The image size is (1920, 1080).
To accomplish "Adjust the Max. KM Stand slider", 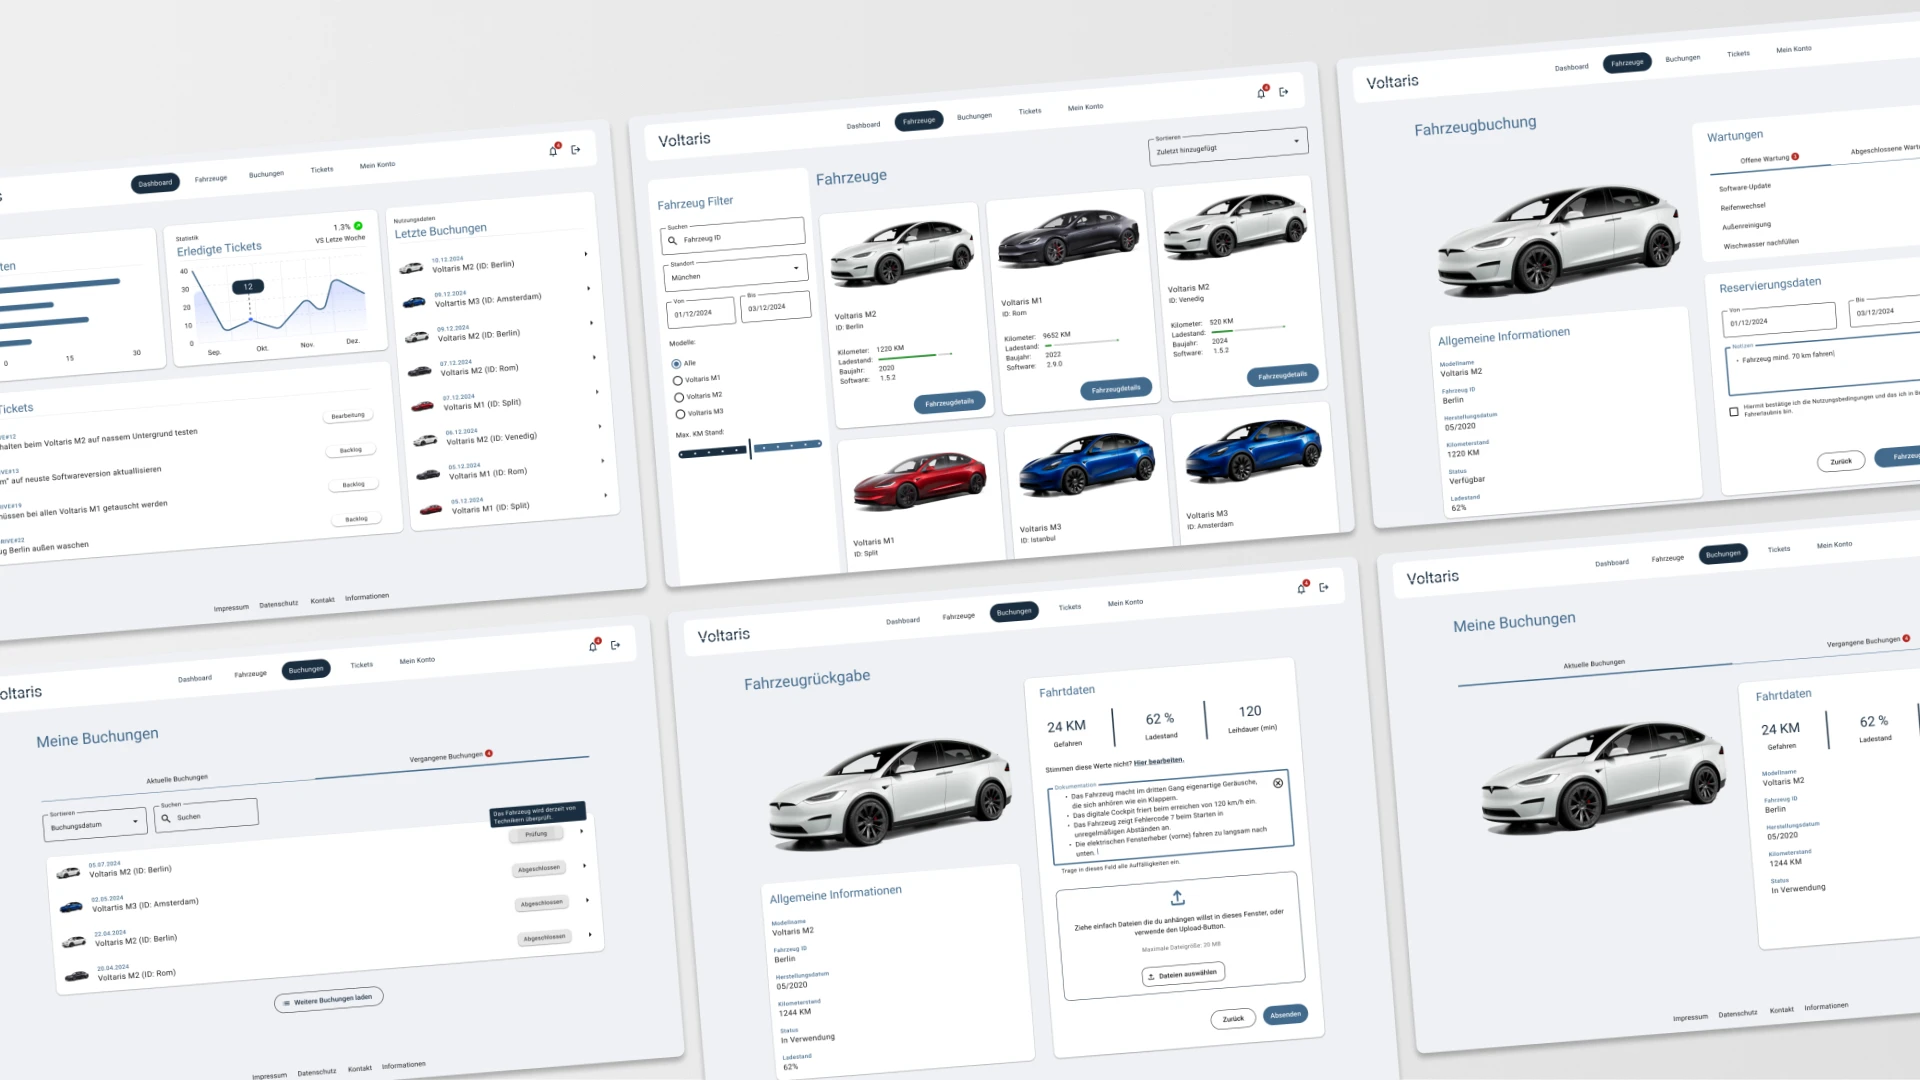I will click(748, 449).
